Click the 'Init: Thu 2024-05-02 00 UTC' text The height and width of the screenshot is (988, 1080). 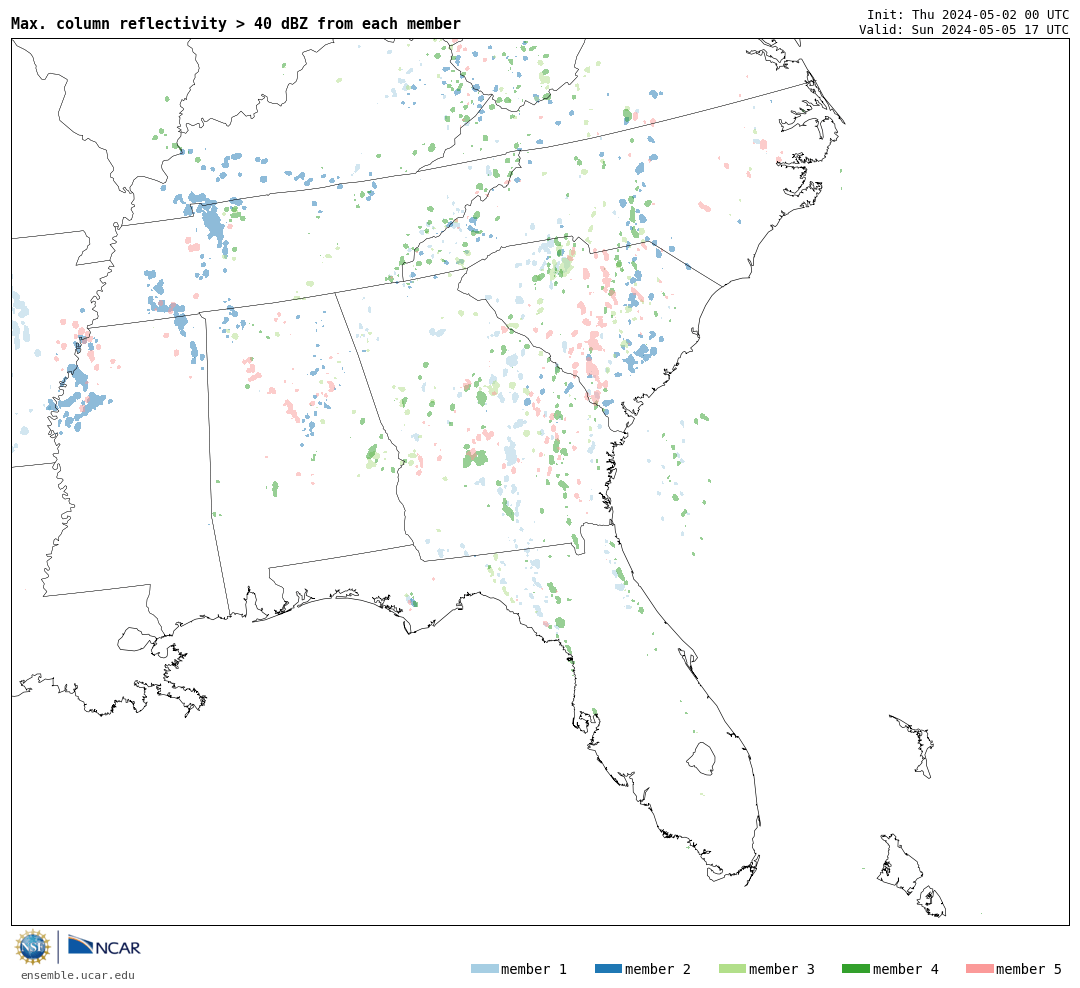[968, 14]
